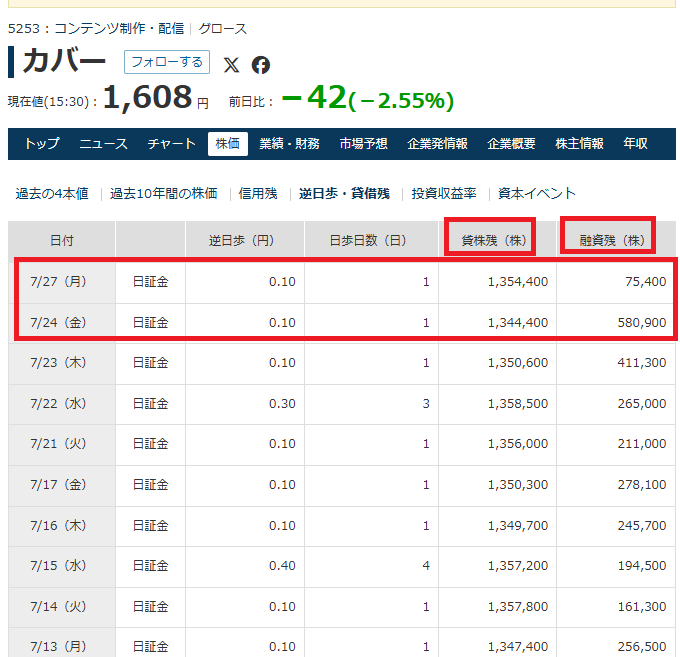Click the 日証金 cell in the 7/27 row

150,282
